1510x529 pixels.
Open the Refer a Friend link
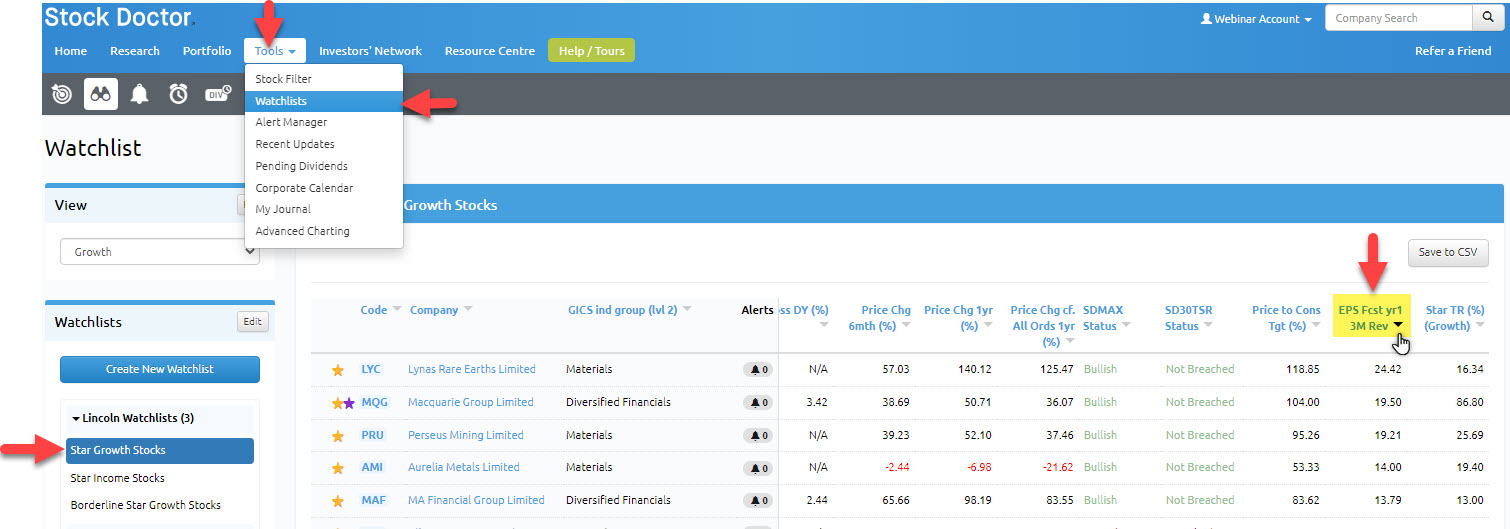(1453, 51)
